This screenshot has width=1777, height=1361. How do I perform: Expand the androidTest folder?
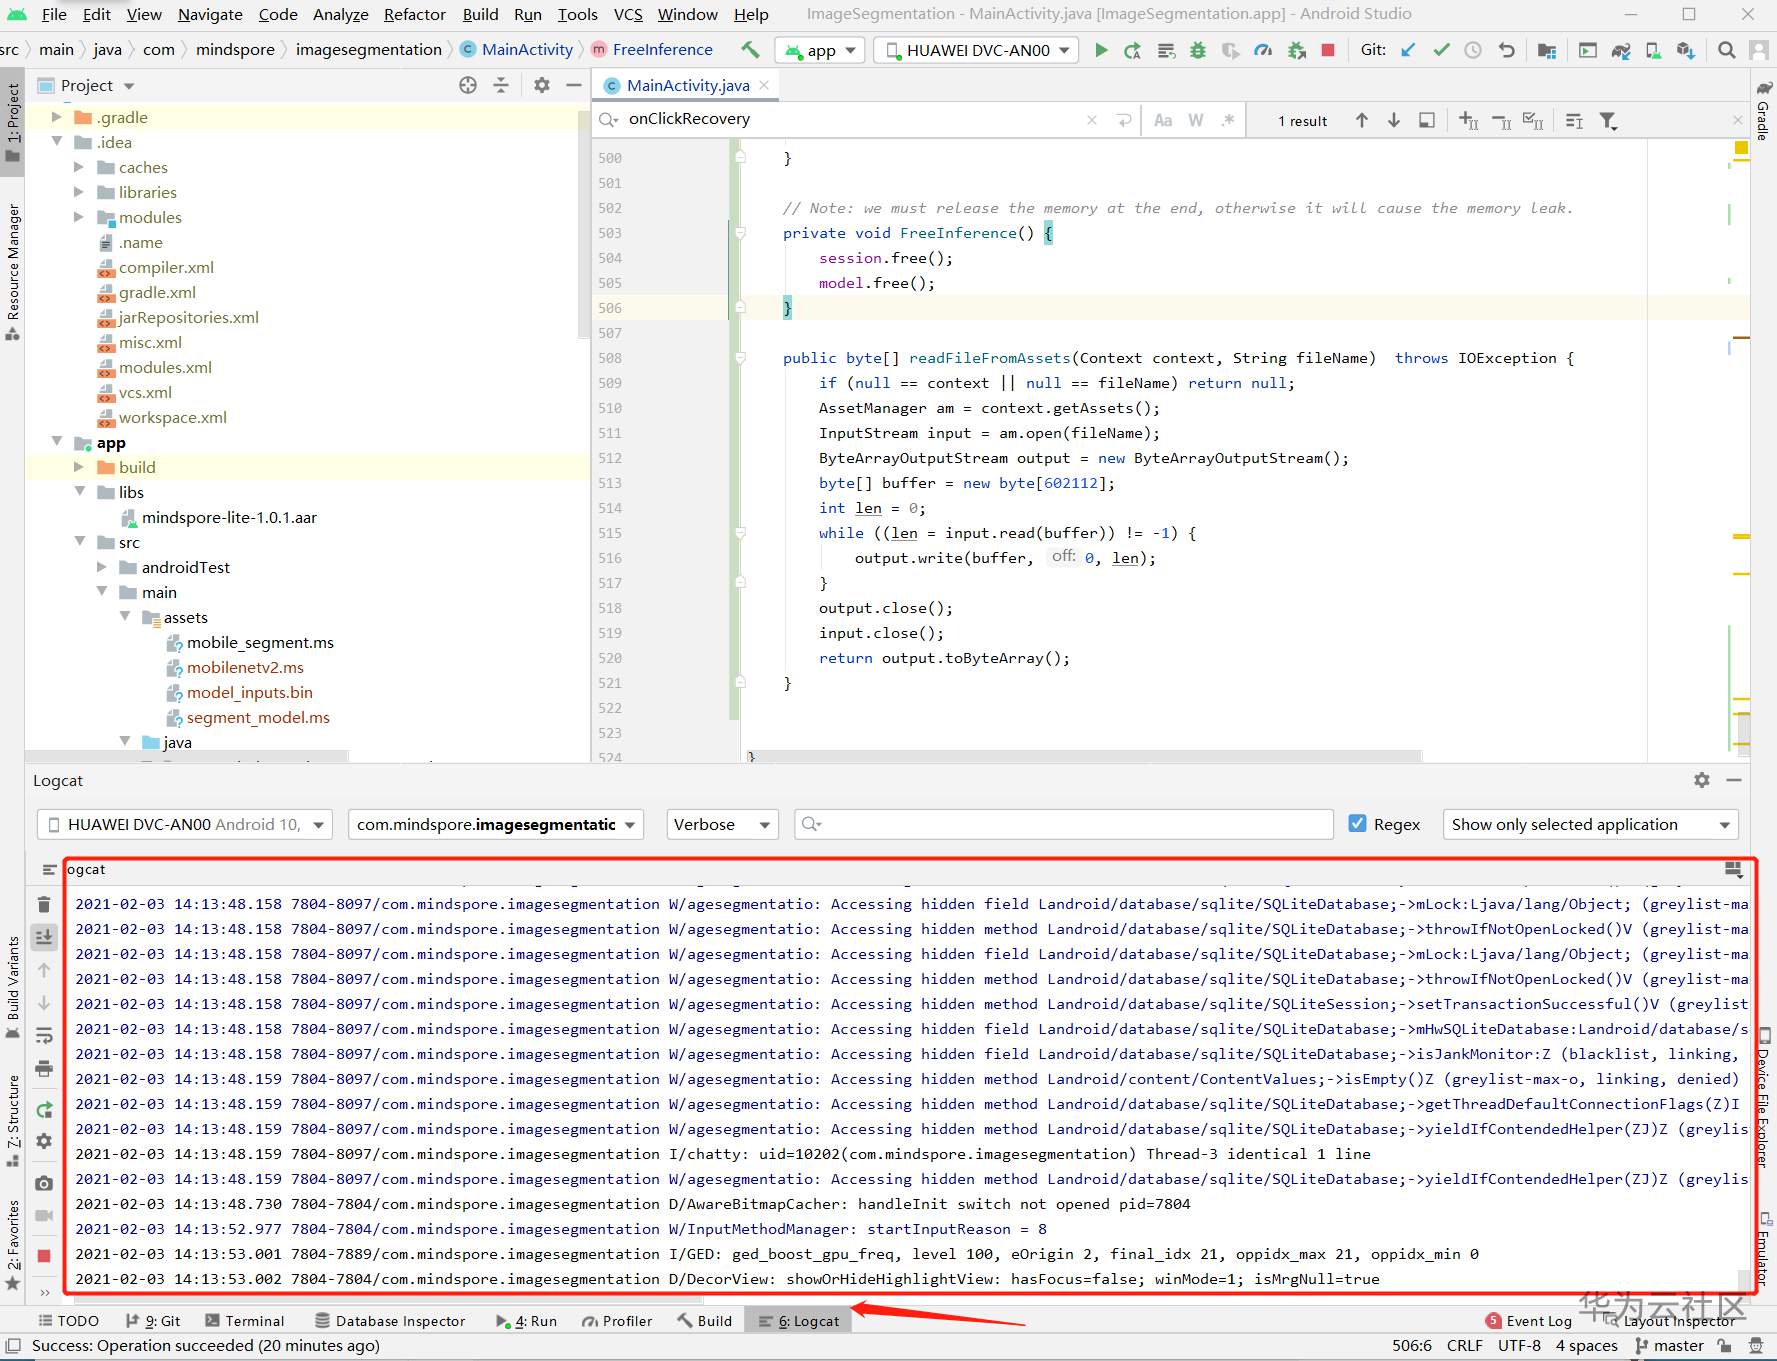[x=102, y=567]
